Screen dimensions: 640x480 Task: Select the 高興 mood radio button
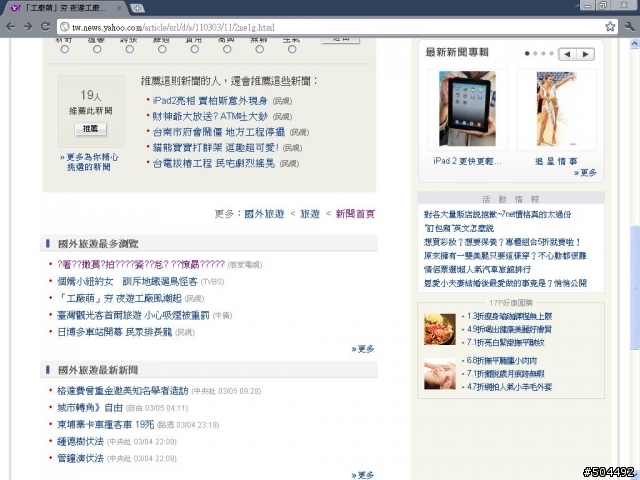(x=227, y=49)
